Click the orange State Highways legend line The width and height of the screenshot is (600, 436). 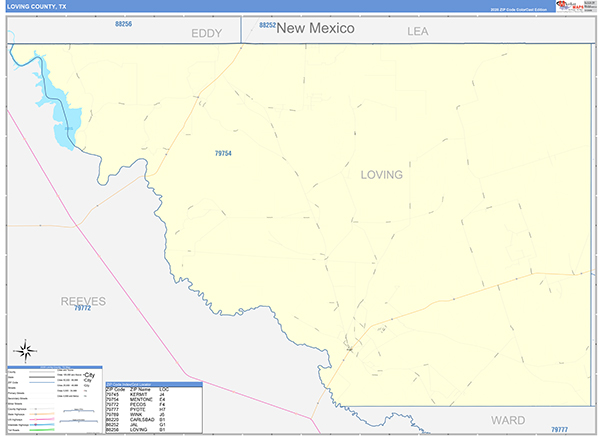click(42, 414)
